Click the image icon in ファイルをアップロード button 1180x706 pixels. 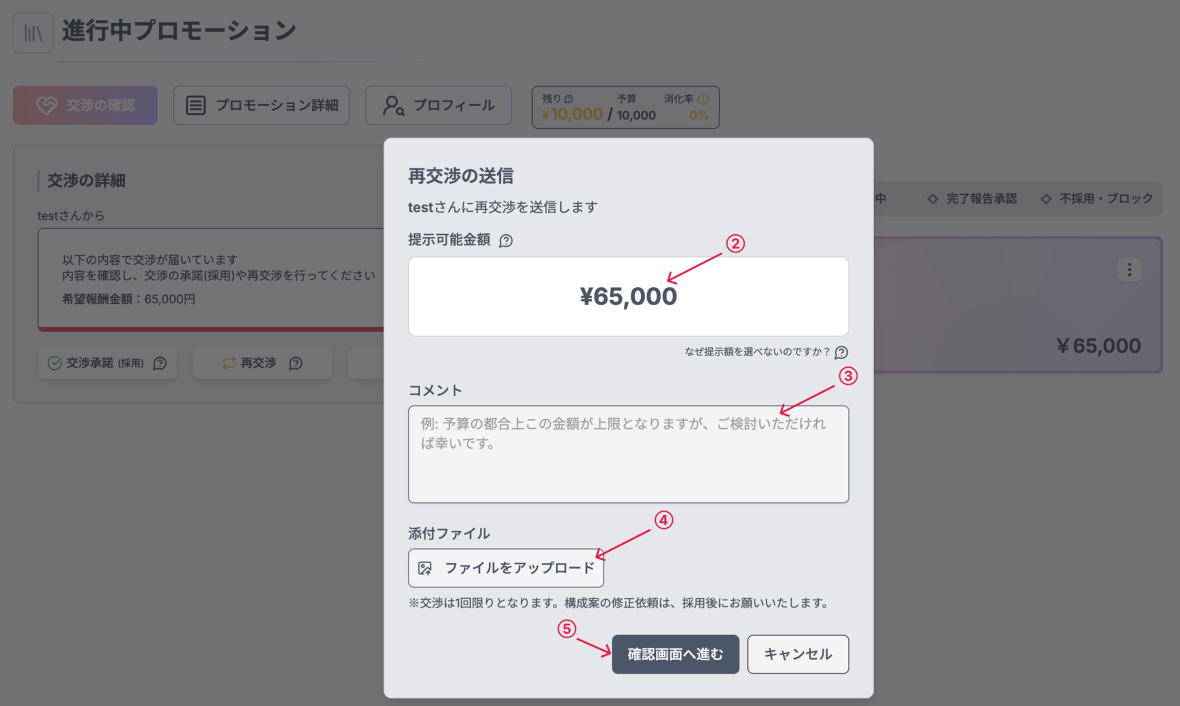425,568
